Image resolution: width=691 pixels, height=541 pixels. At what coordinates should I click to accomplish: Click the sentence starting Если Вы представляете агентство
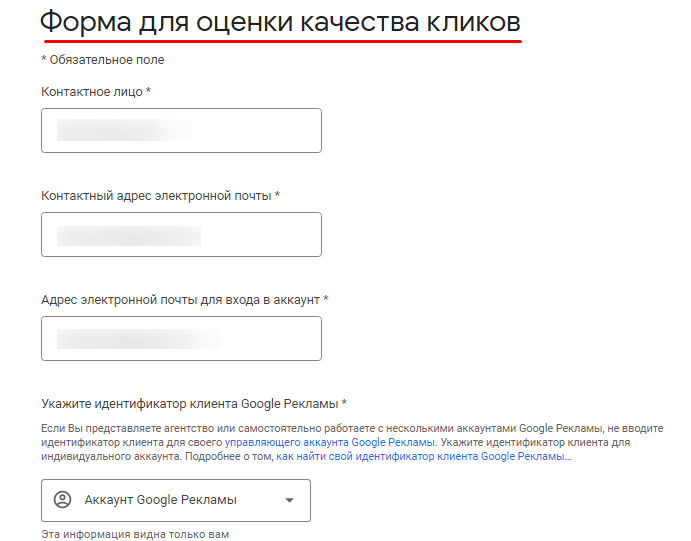pos(300,428)
